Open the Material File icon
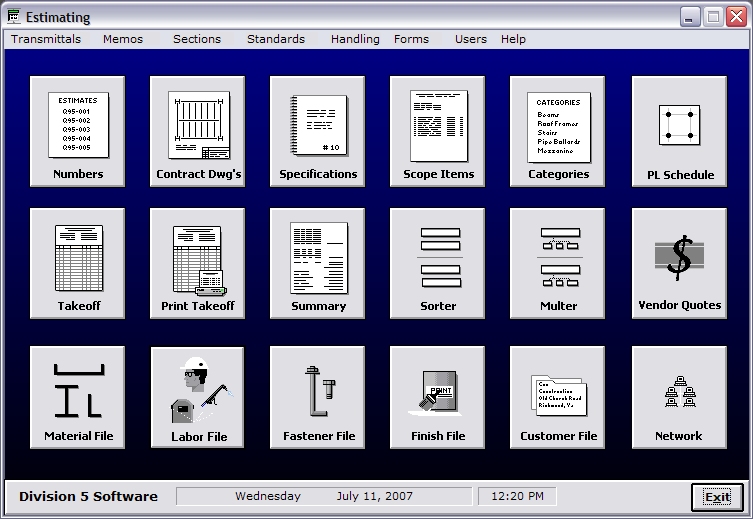The height and width of the screenshot is (519, 753). pyautogui.click(x=78, y=394)
